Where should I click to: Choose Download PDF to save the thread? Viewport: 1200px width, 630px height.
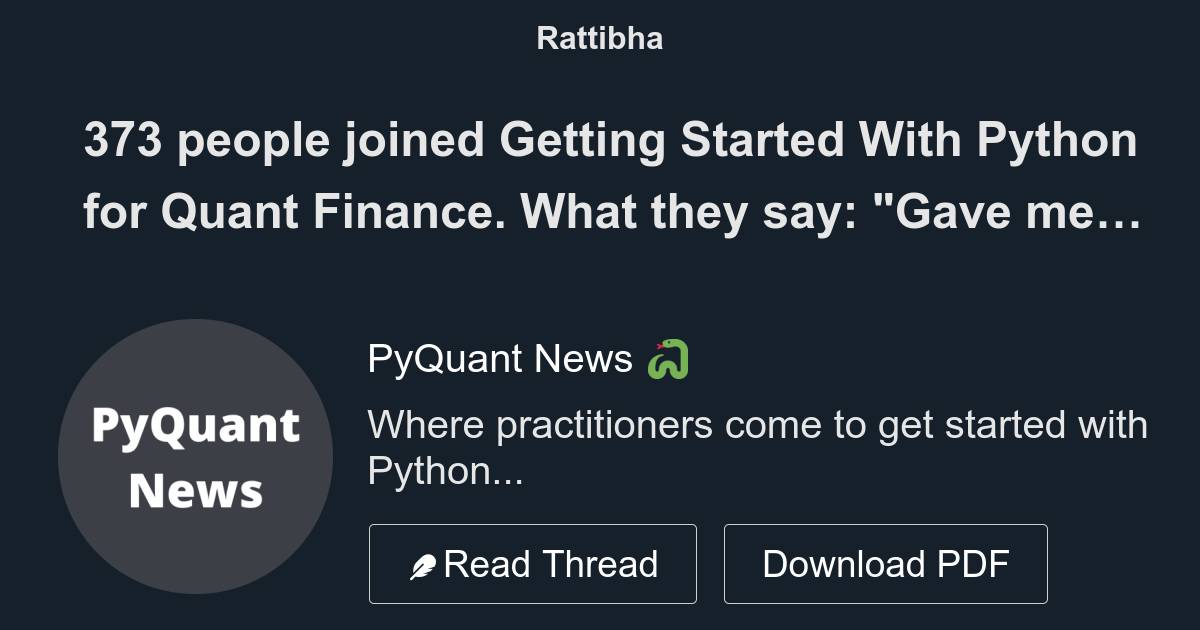886,563
